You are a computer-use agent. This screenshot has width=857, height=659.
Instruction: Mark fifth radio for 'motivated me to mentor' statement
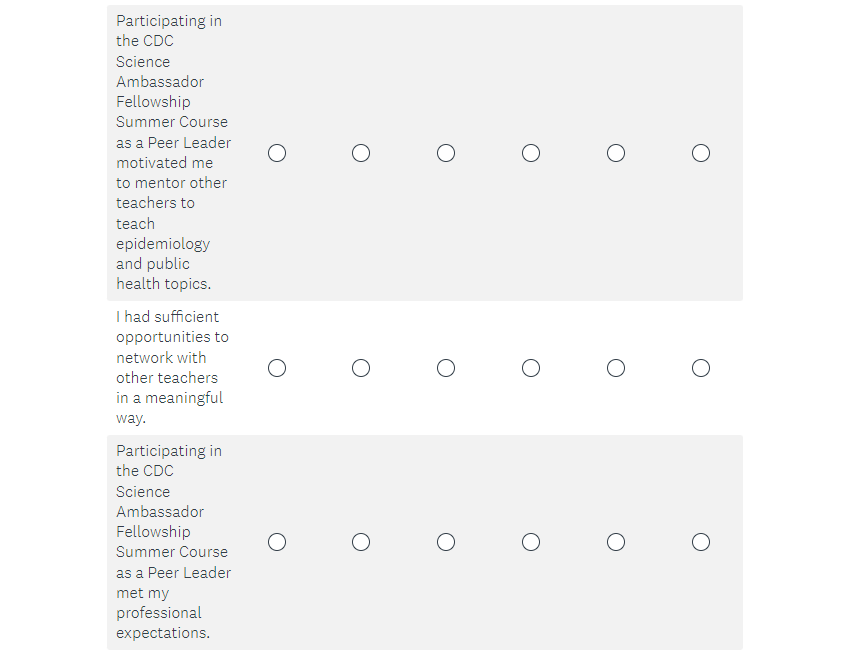coord(616,153)
